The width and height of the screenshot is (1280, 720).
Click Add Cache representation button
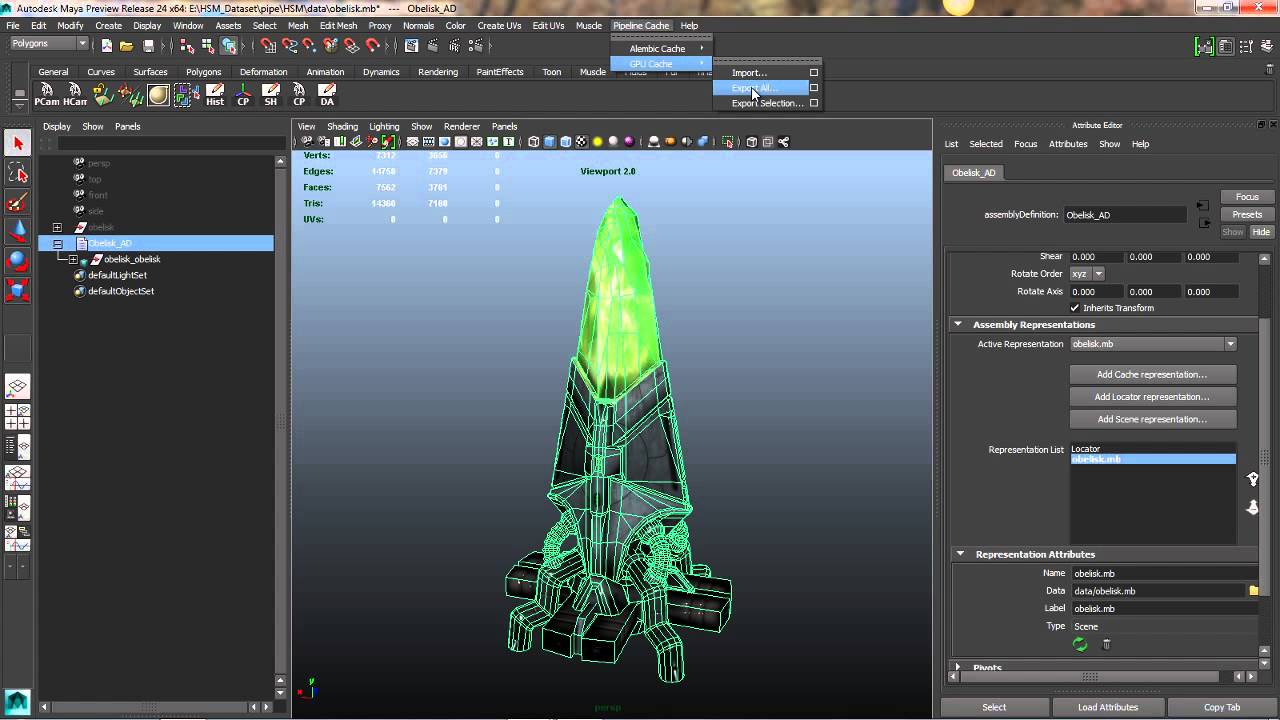pos(1152,374)
